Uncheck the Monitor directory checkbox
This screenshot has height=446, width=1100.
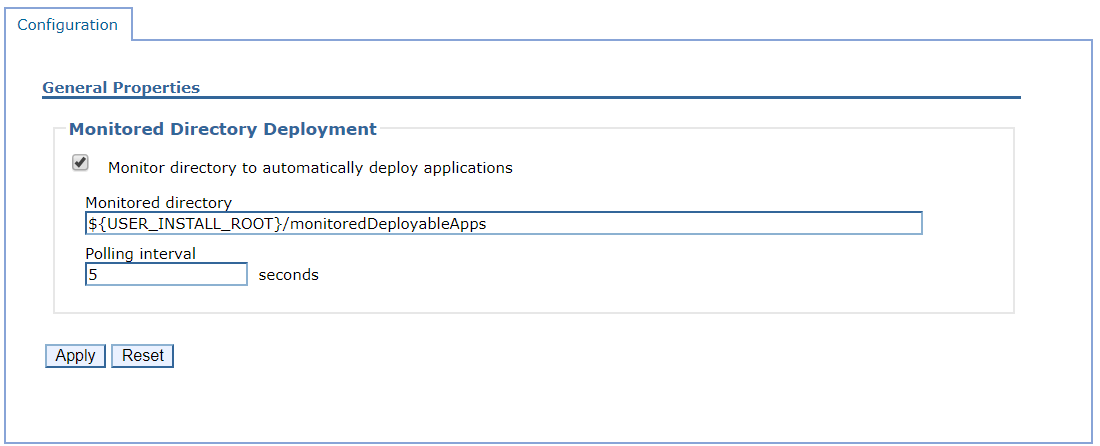point(80,163)
